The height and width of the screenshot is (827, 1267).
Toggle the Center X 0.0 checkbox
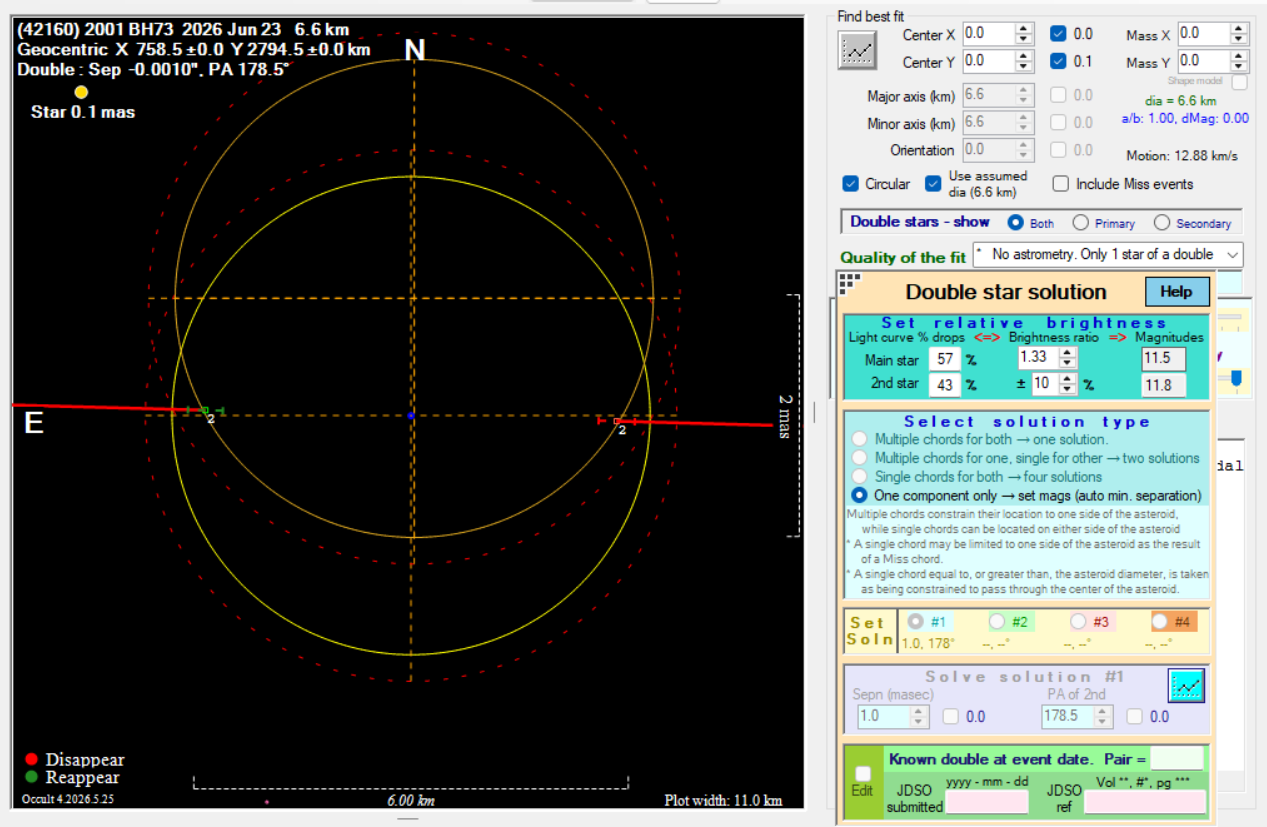pos(1058,33)
